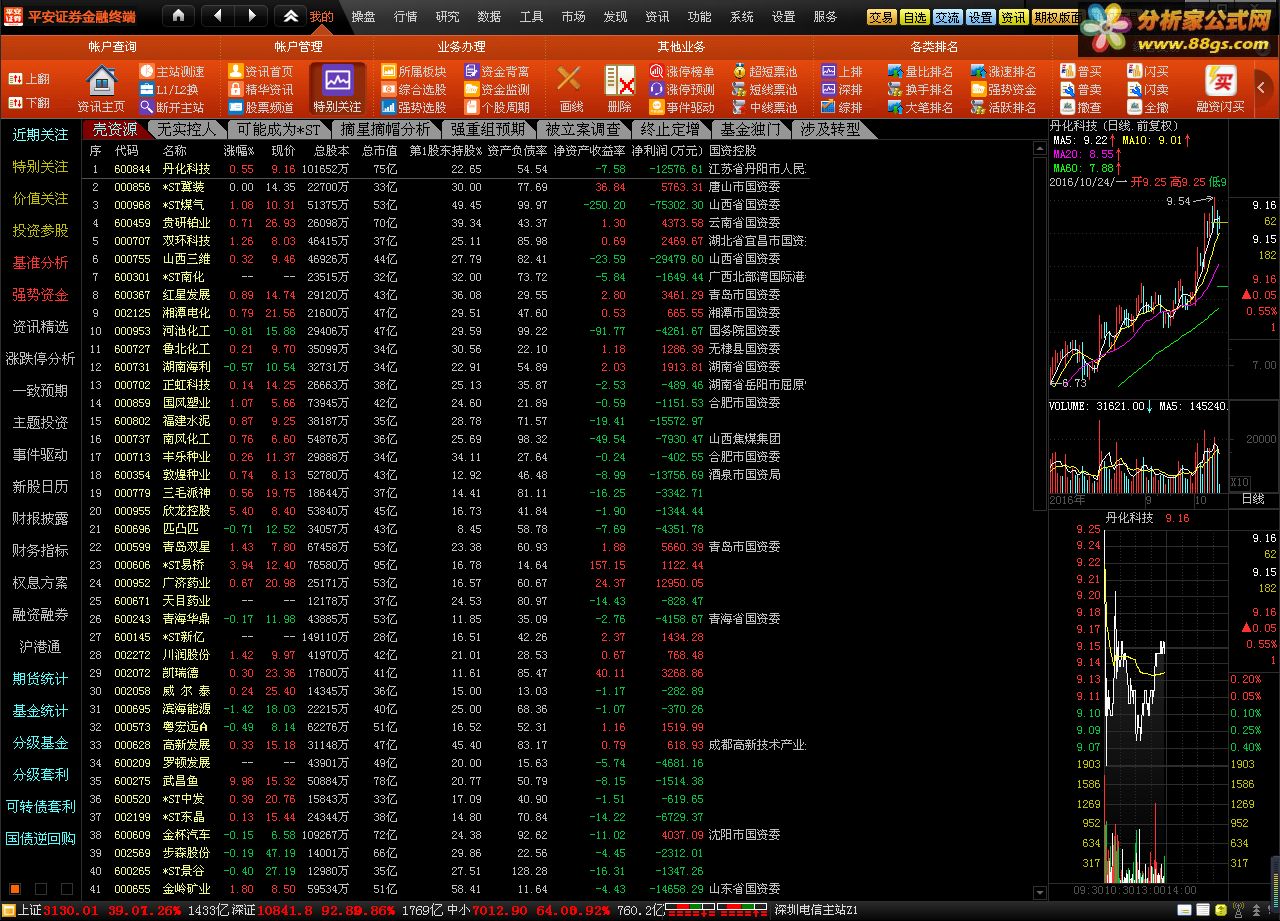Open 资金监测 monitor

point(497,90)
